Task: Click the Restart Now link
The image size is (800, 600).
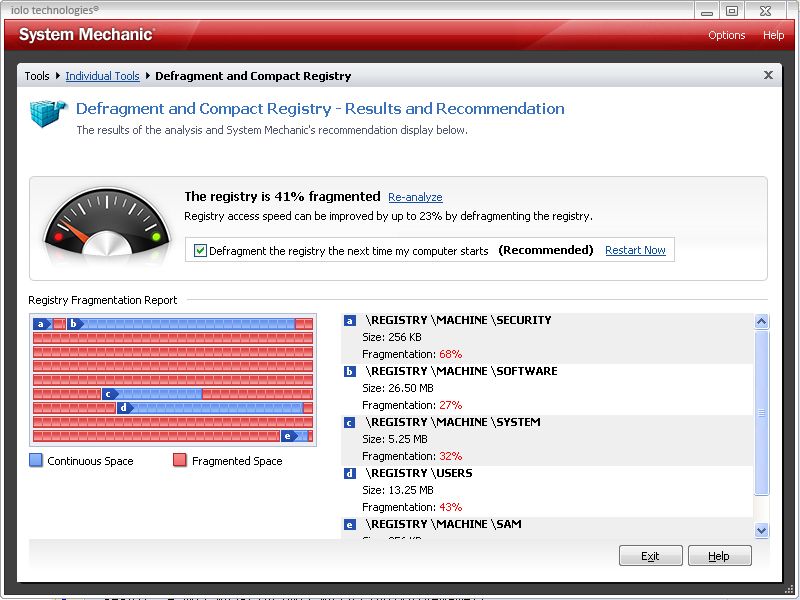Action: (x=635, y=250)
